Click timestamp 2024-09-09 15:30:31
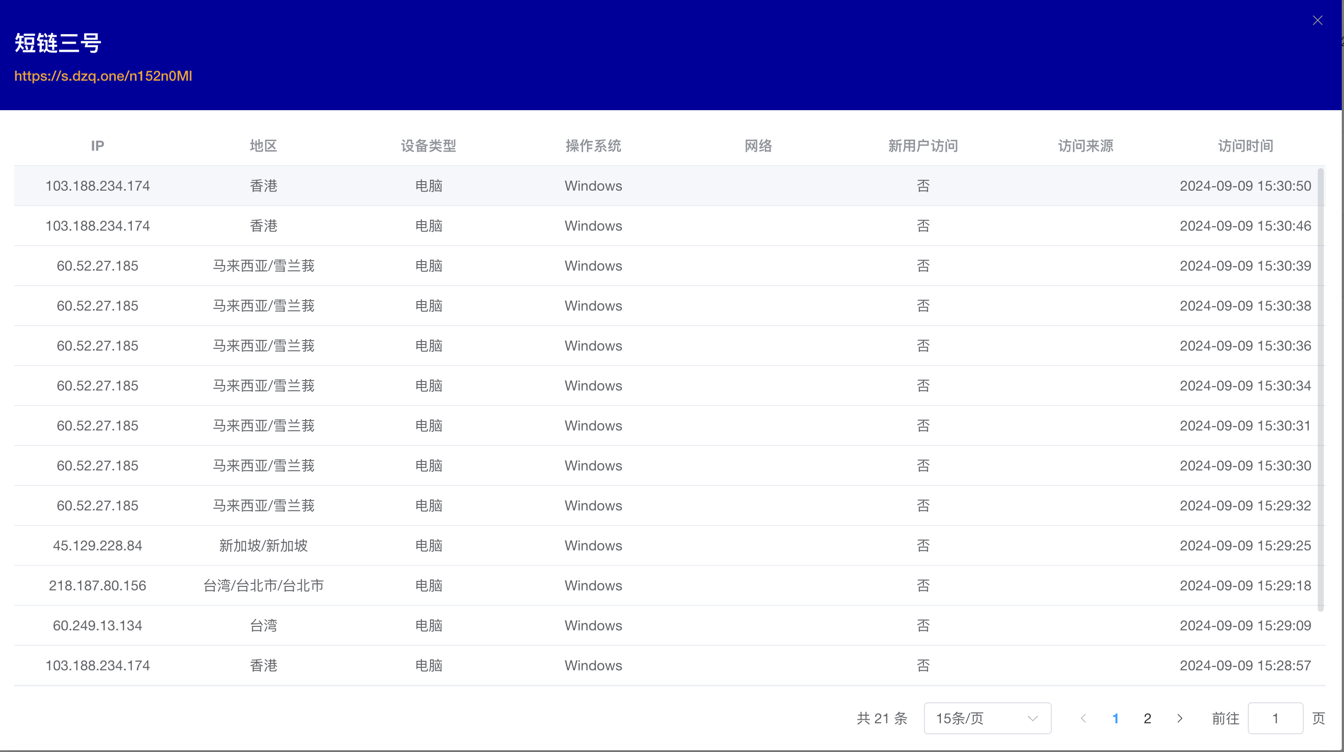This screenshot has height=752, width=1344. click(x=1245, y=426)
